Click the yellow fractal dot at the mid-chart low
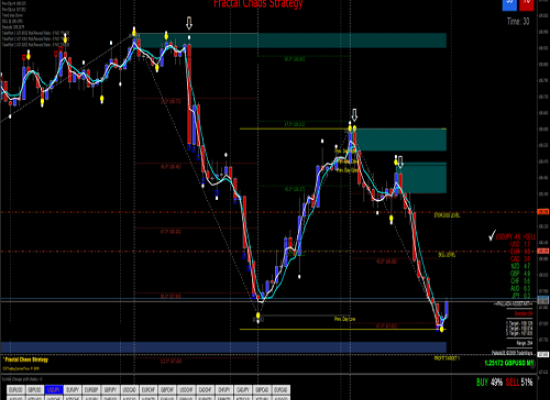This screenshot has width=550, height=400. point(258,315)
